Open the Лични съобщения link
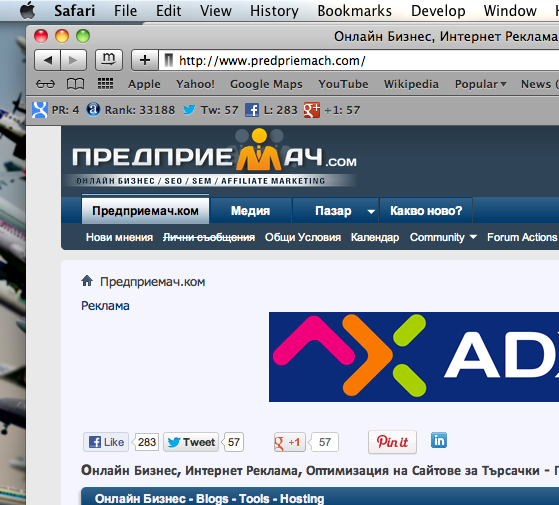Image resolution: width=559 pixels, height=505 pixels. click(209, 237)
